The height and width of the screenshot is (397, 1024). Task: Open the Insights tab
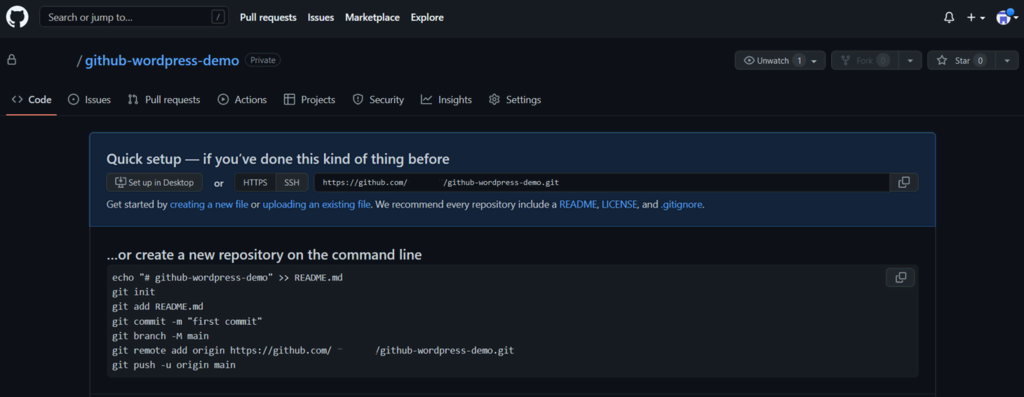[447, 100]
